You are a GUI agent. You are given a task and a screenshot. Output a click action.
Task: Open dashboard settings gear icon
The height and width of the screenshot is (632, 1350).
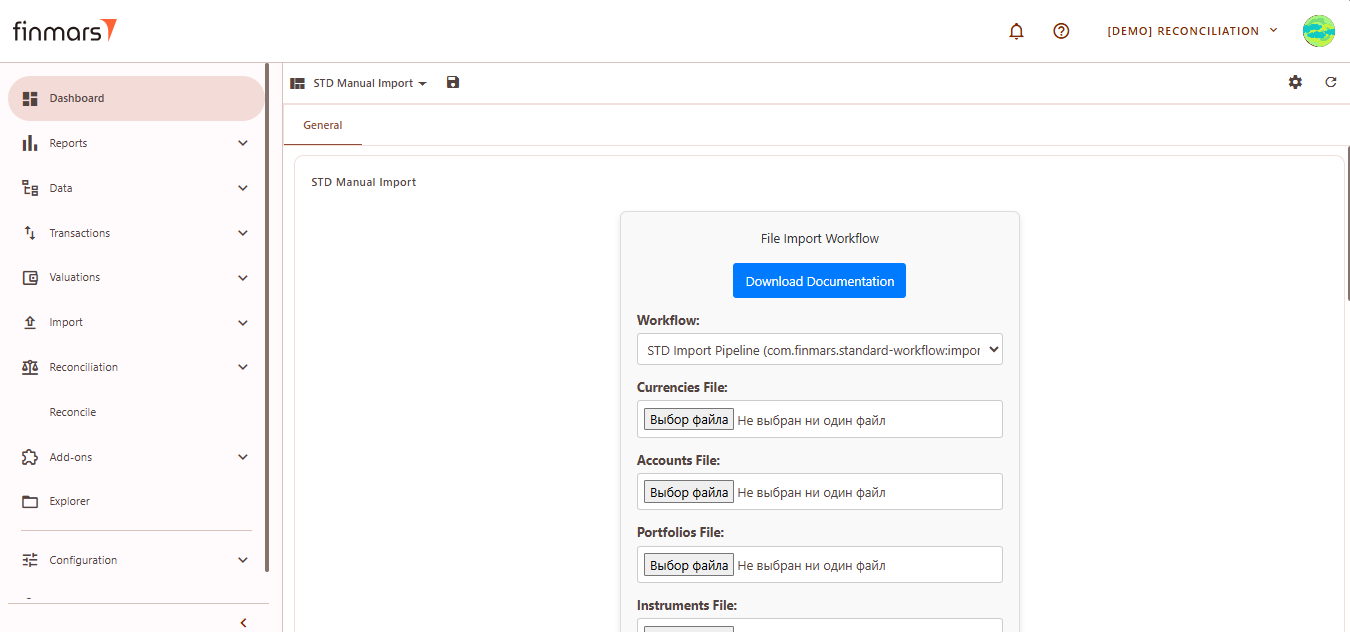coord(1295,83)
